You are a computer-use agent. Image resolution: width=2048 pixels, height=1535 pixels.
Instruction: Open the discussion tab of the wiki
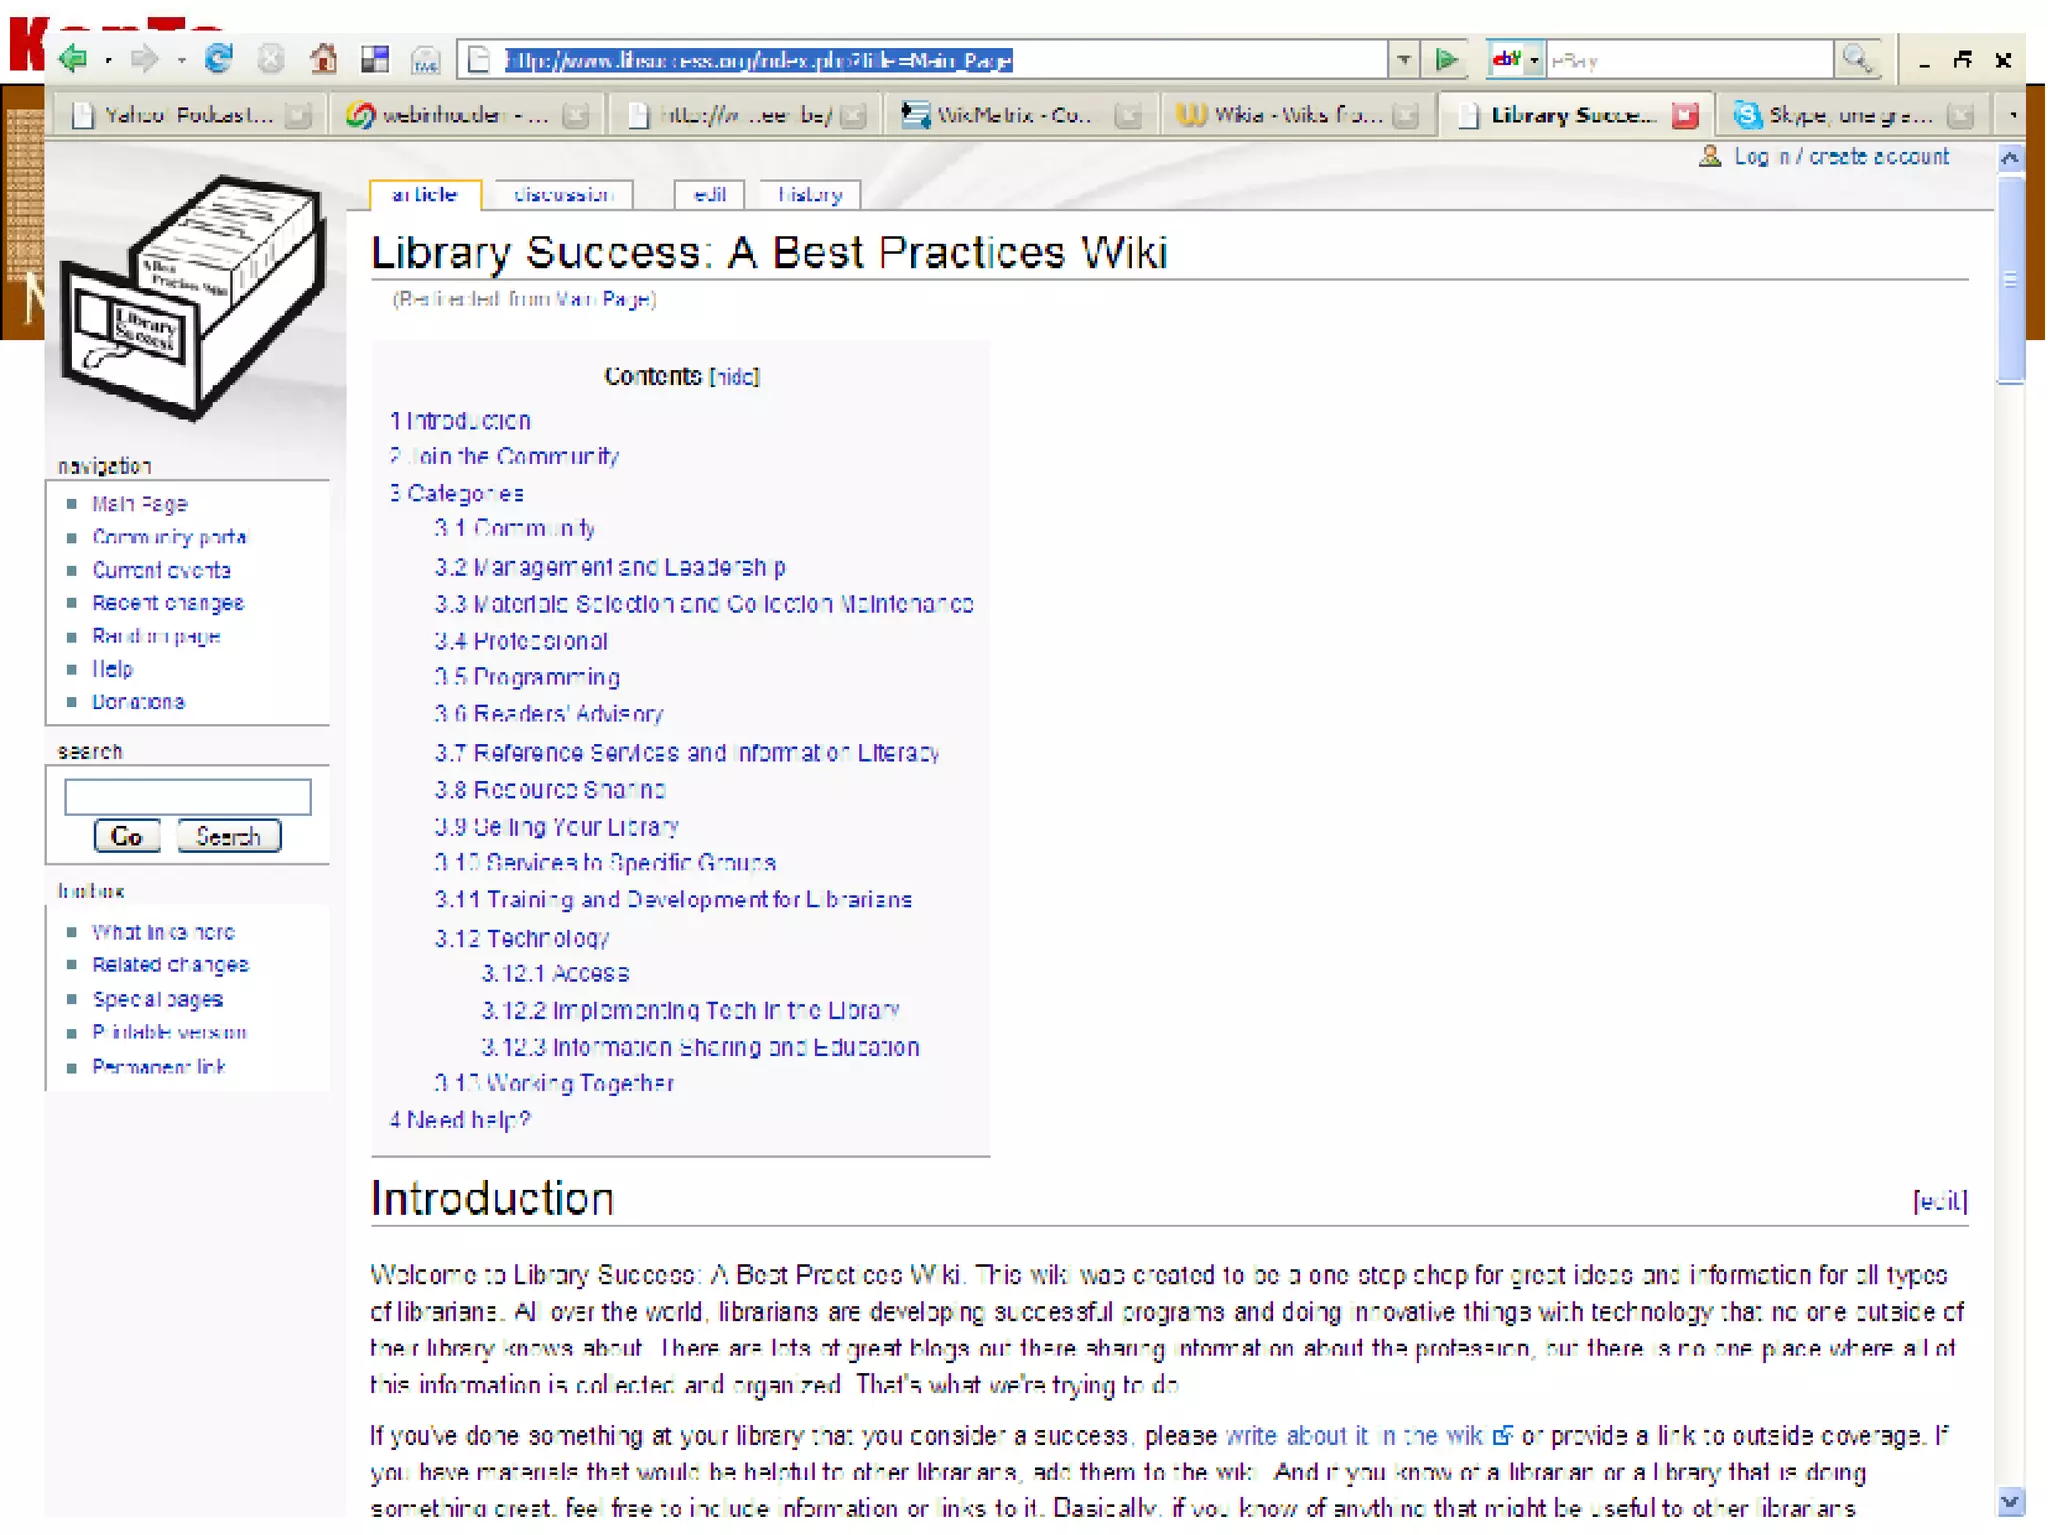coord(562,195)
